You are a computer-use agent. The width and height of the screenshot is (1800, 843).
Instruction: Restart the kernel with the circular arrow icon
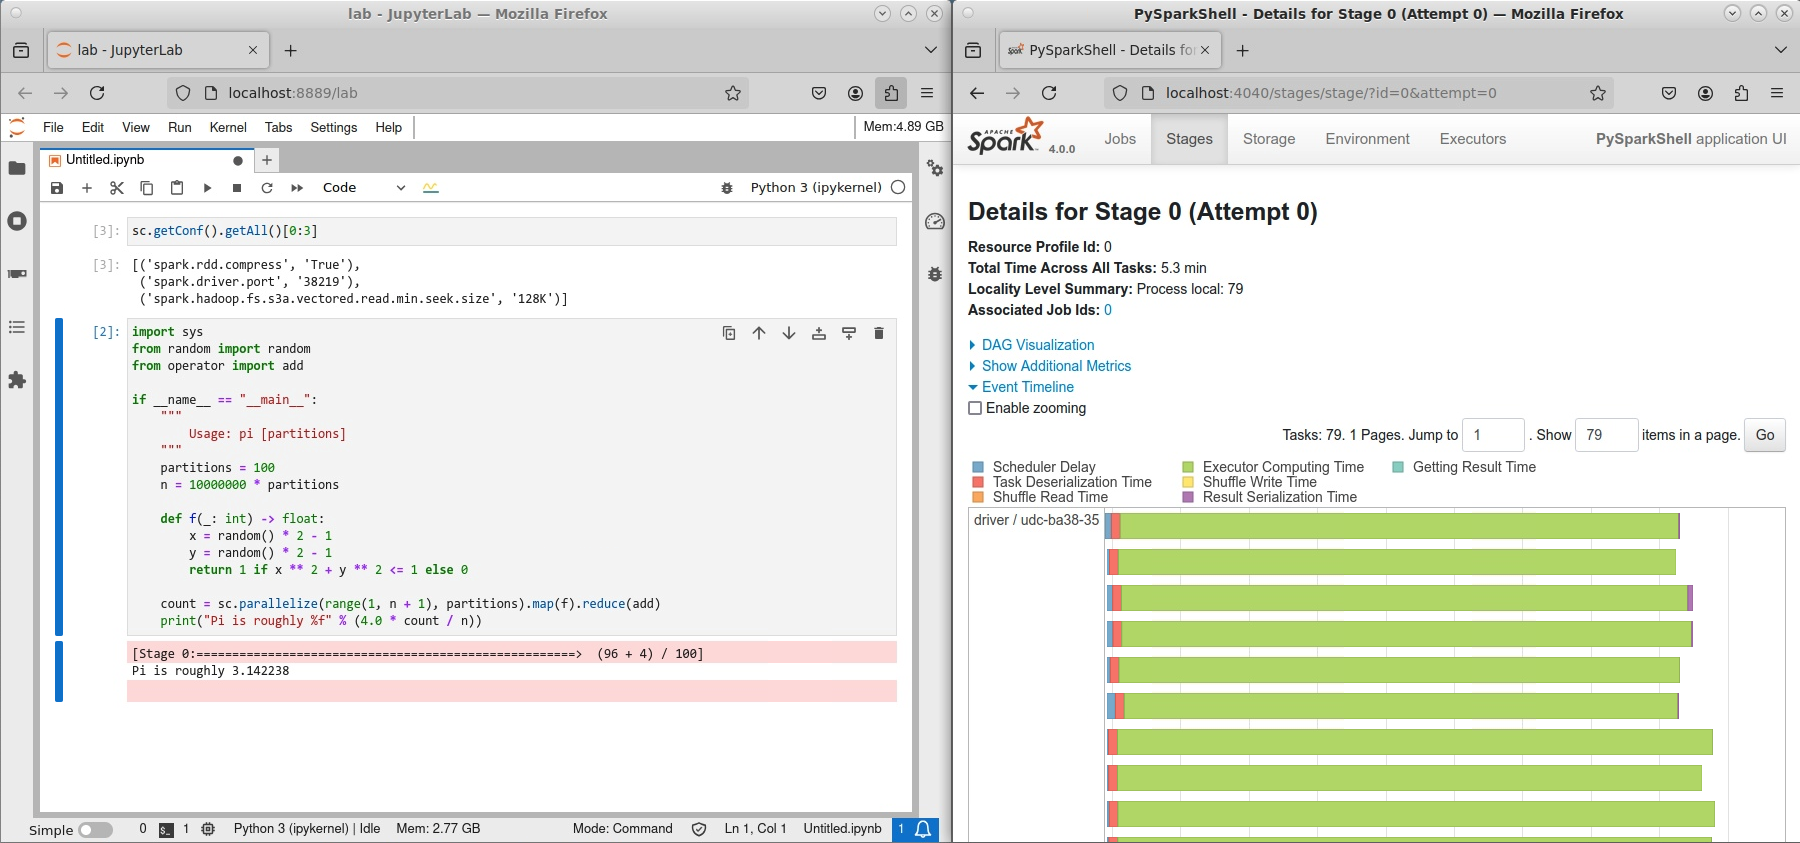(267, 188)
